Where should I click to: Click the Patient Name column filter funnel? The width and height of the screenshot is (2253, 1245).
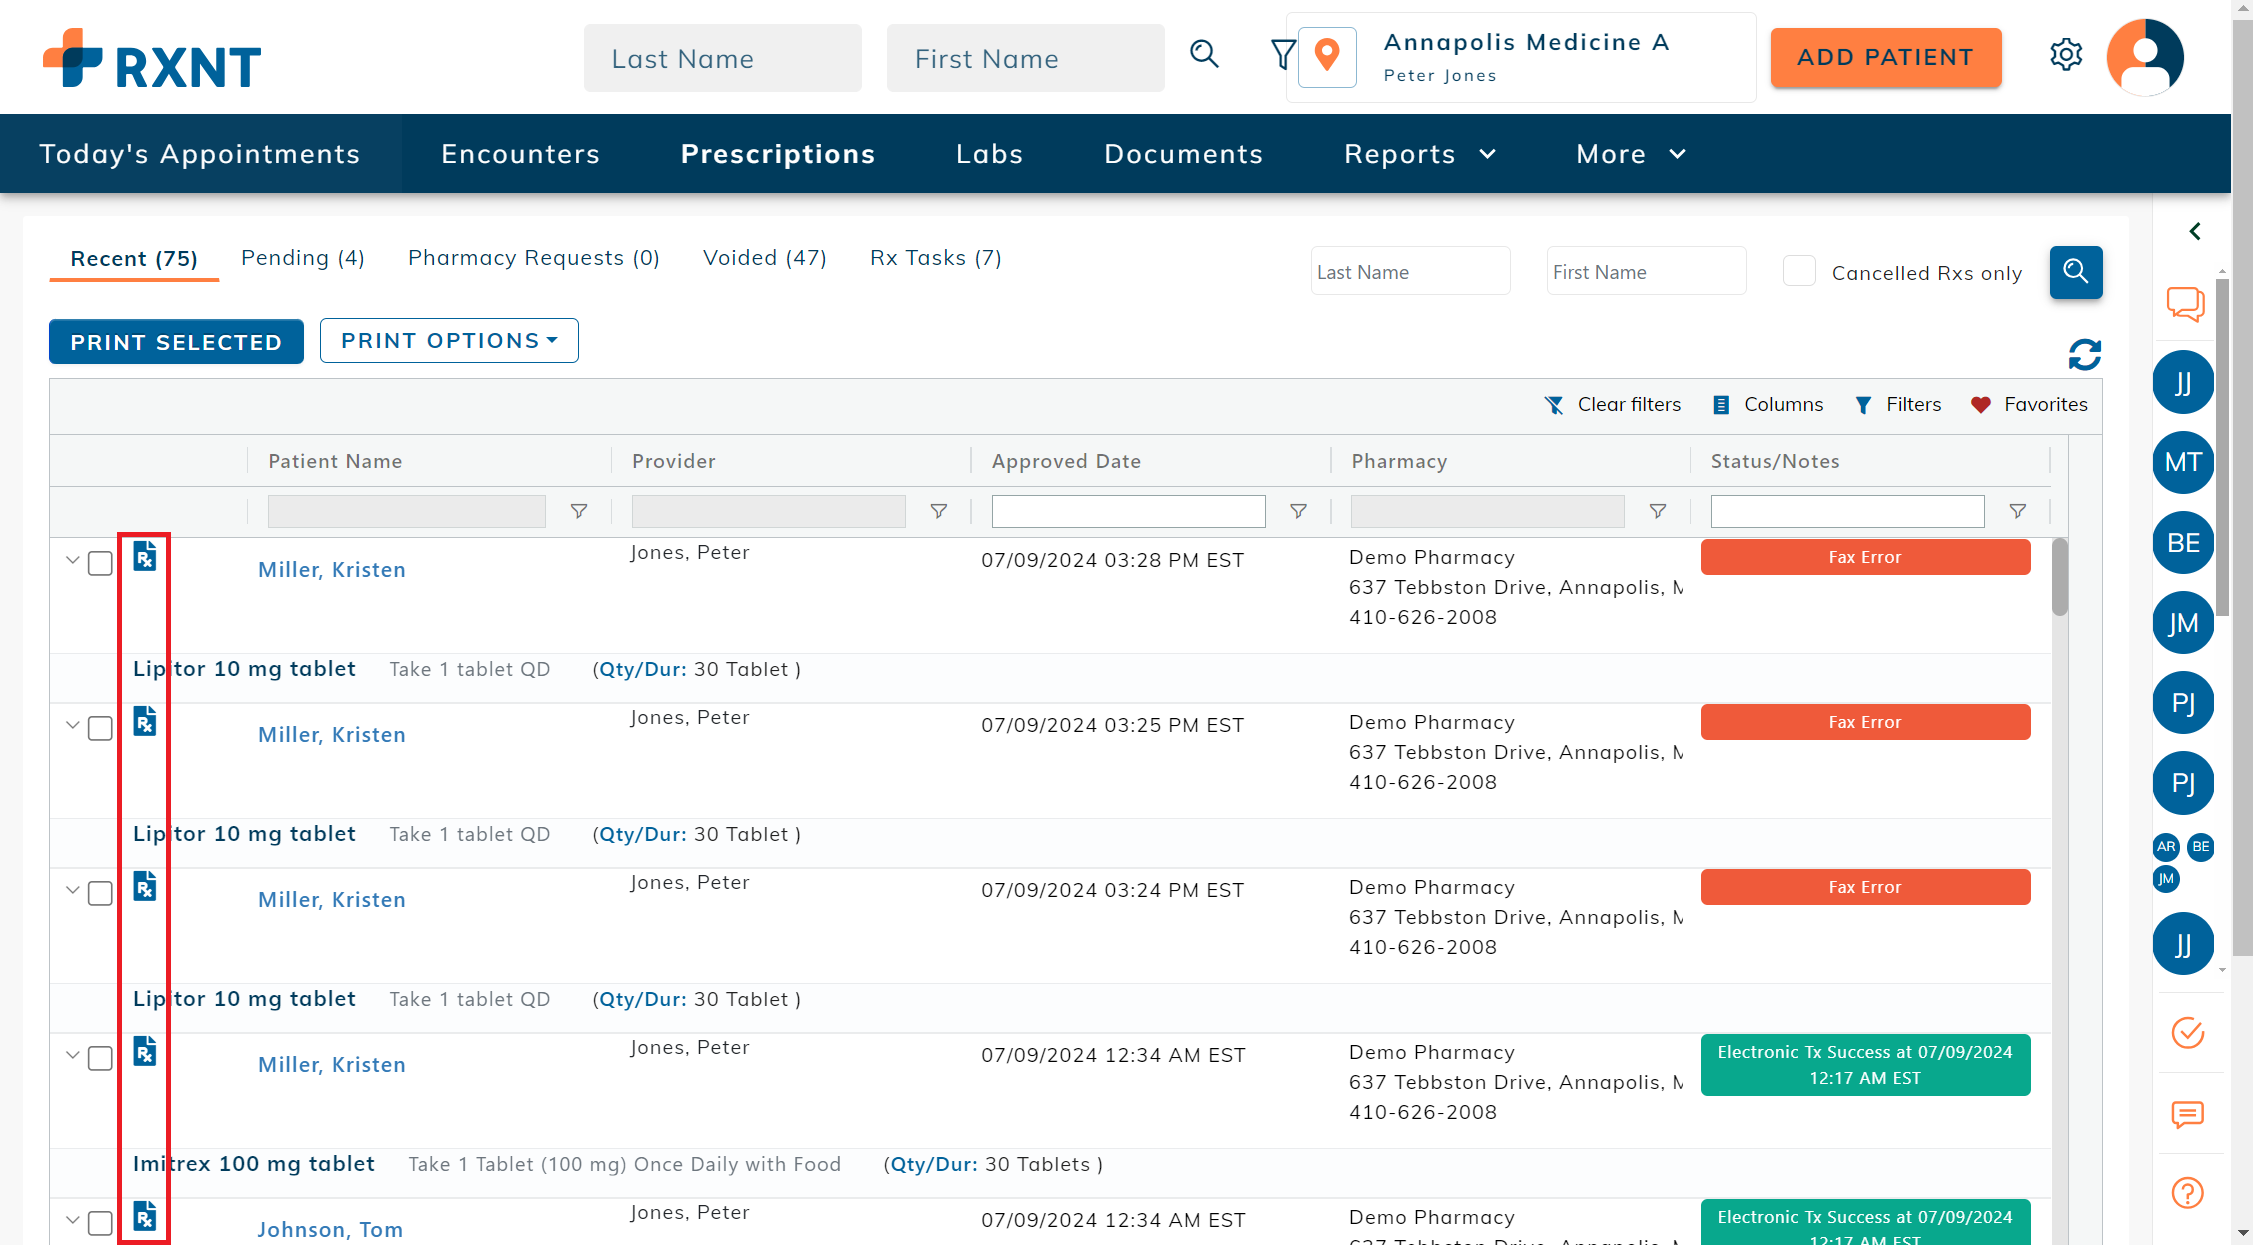578,511
